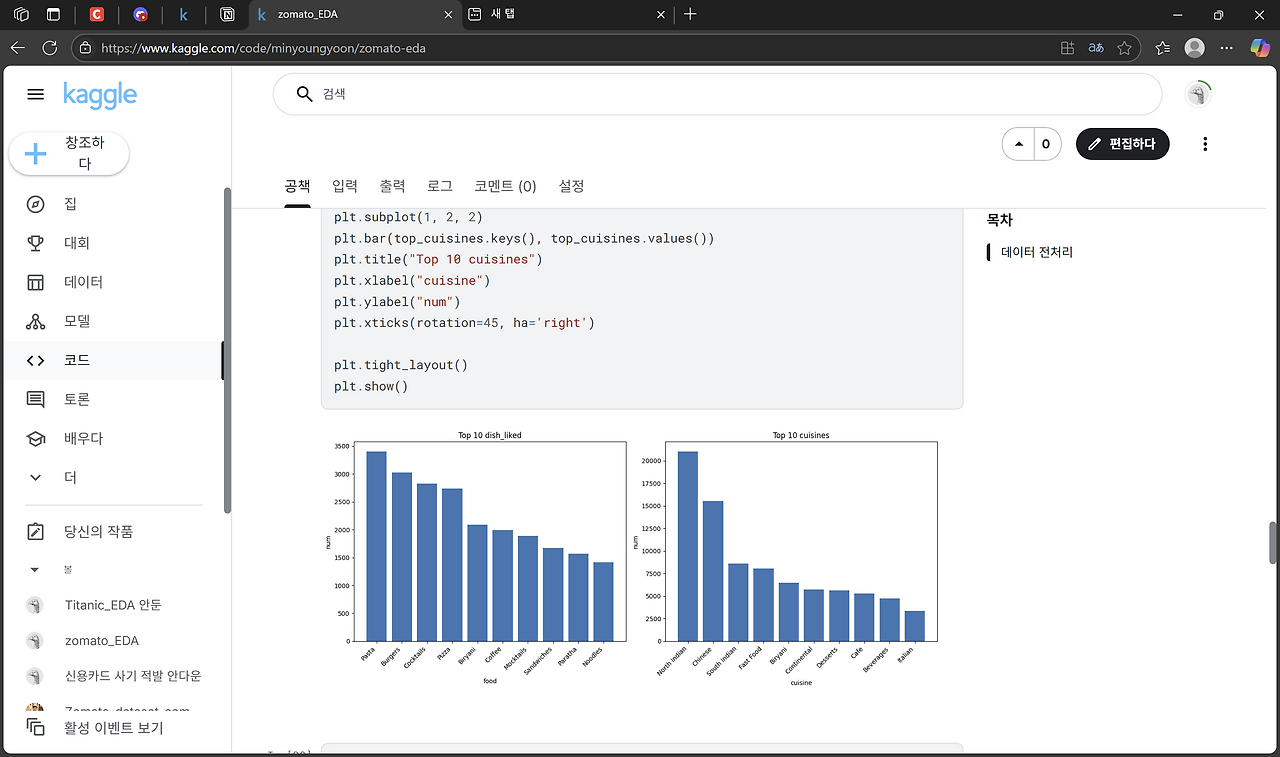The image size is (1280, 757).
Task: Add page to favorites with star icon
Action: coord(1124,47)
